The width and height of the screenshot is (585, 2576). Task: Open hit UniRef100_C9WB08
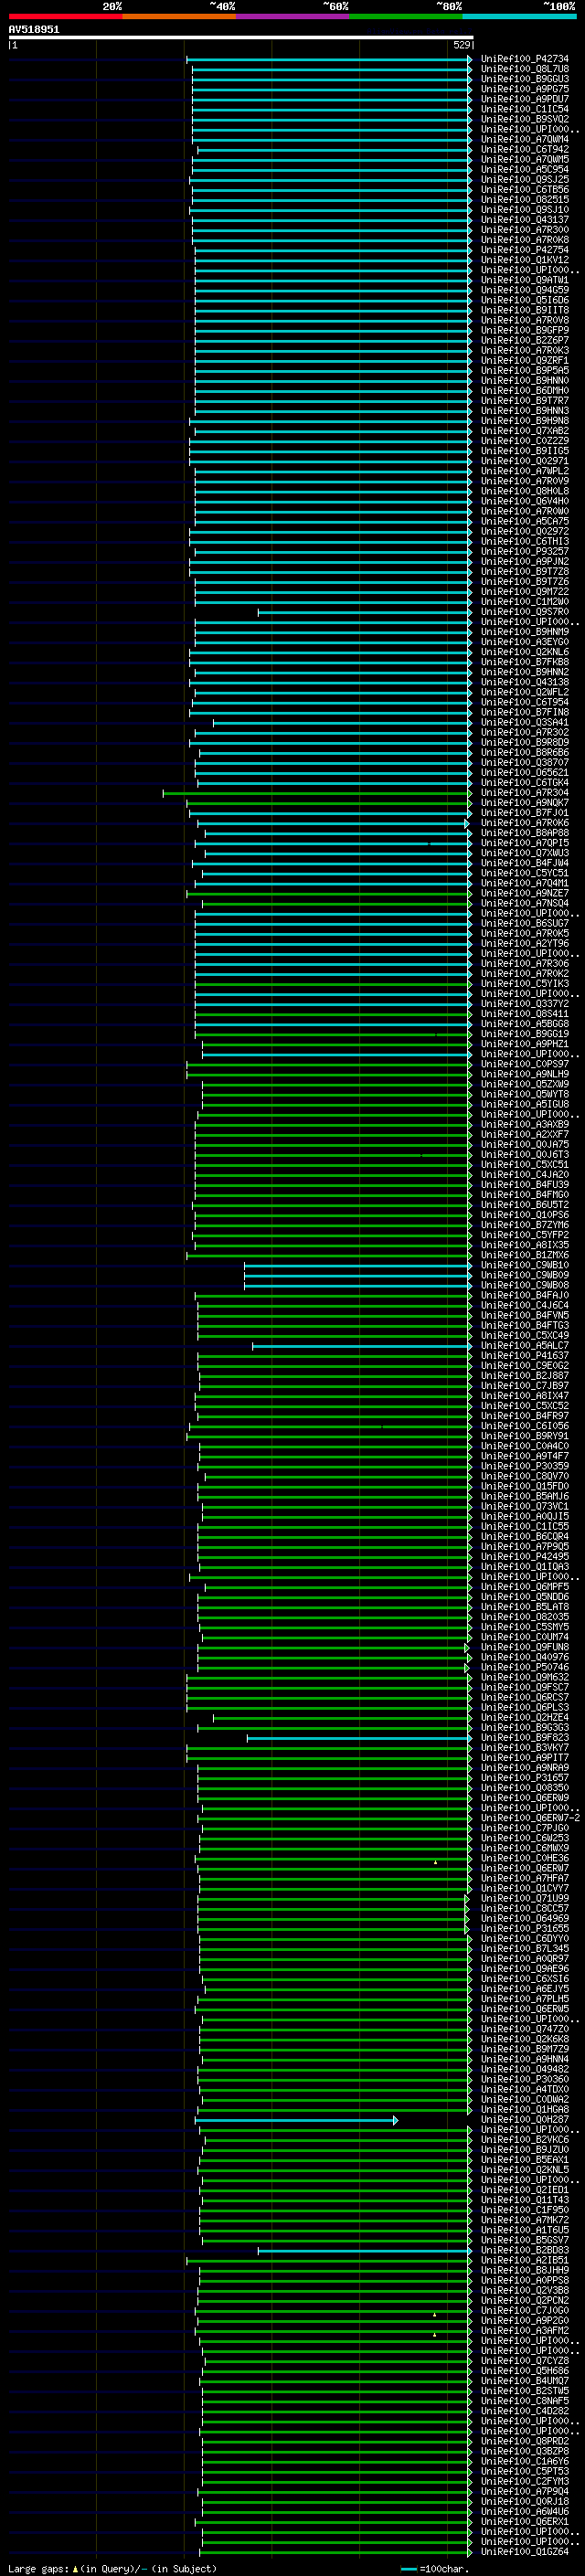click(x=525, y=1285)
